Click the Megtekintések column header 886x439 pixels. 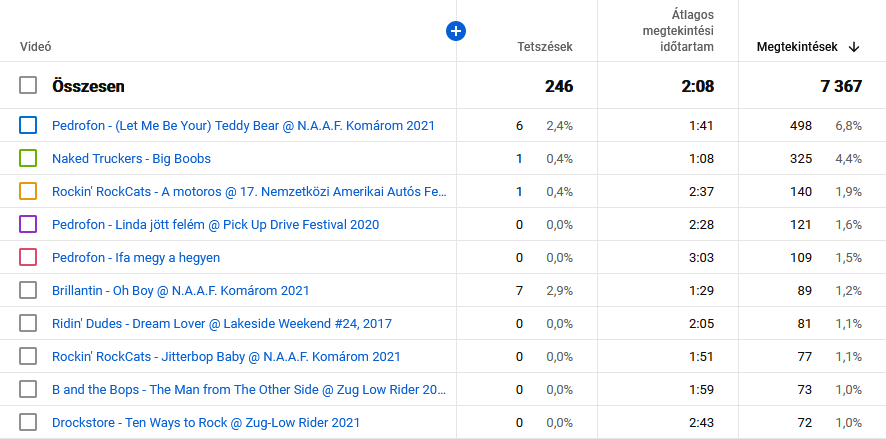pyautogui.click(x=797, y=47)
